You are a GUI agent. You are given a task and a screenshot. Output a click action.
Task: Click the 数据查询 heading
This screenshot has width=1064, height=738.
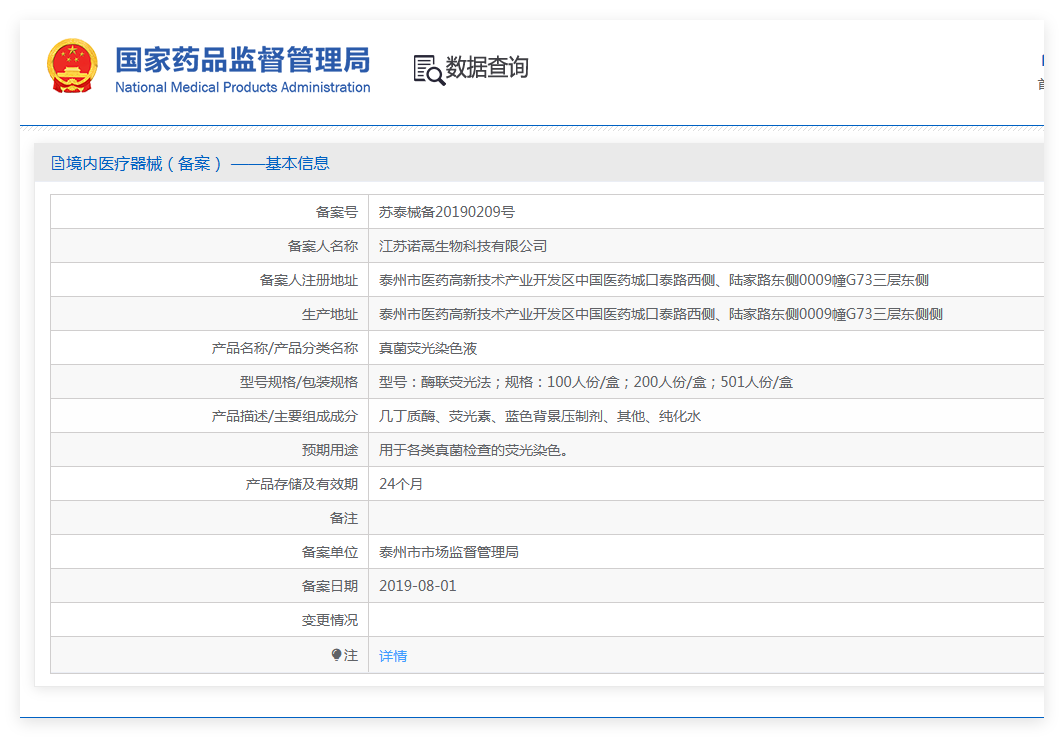click(x=487, y=67)
